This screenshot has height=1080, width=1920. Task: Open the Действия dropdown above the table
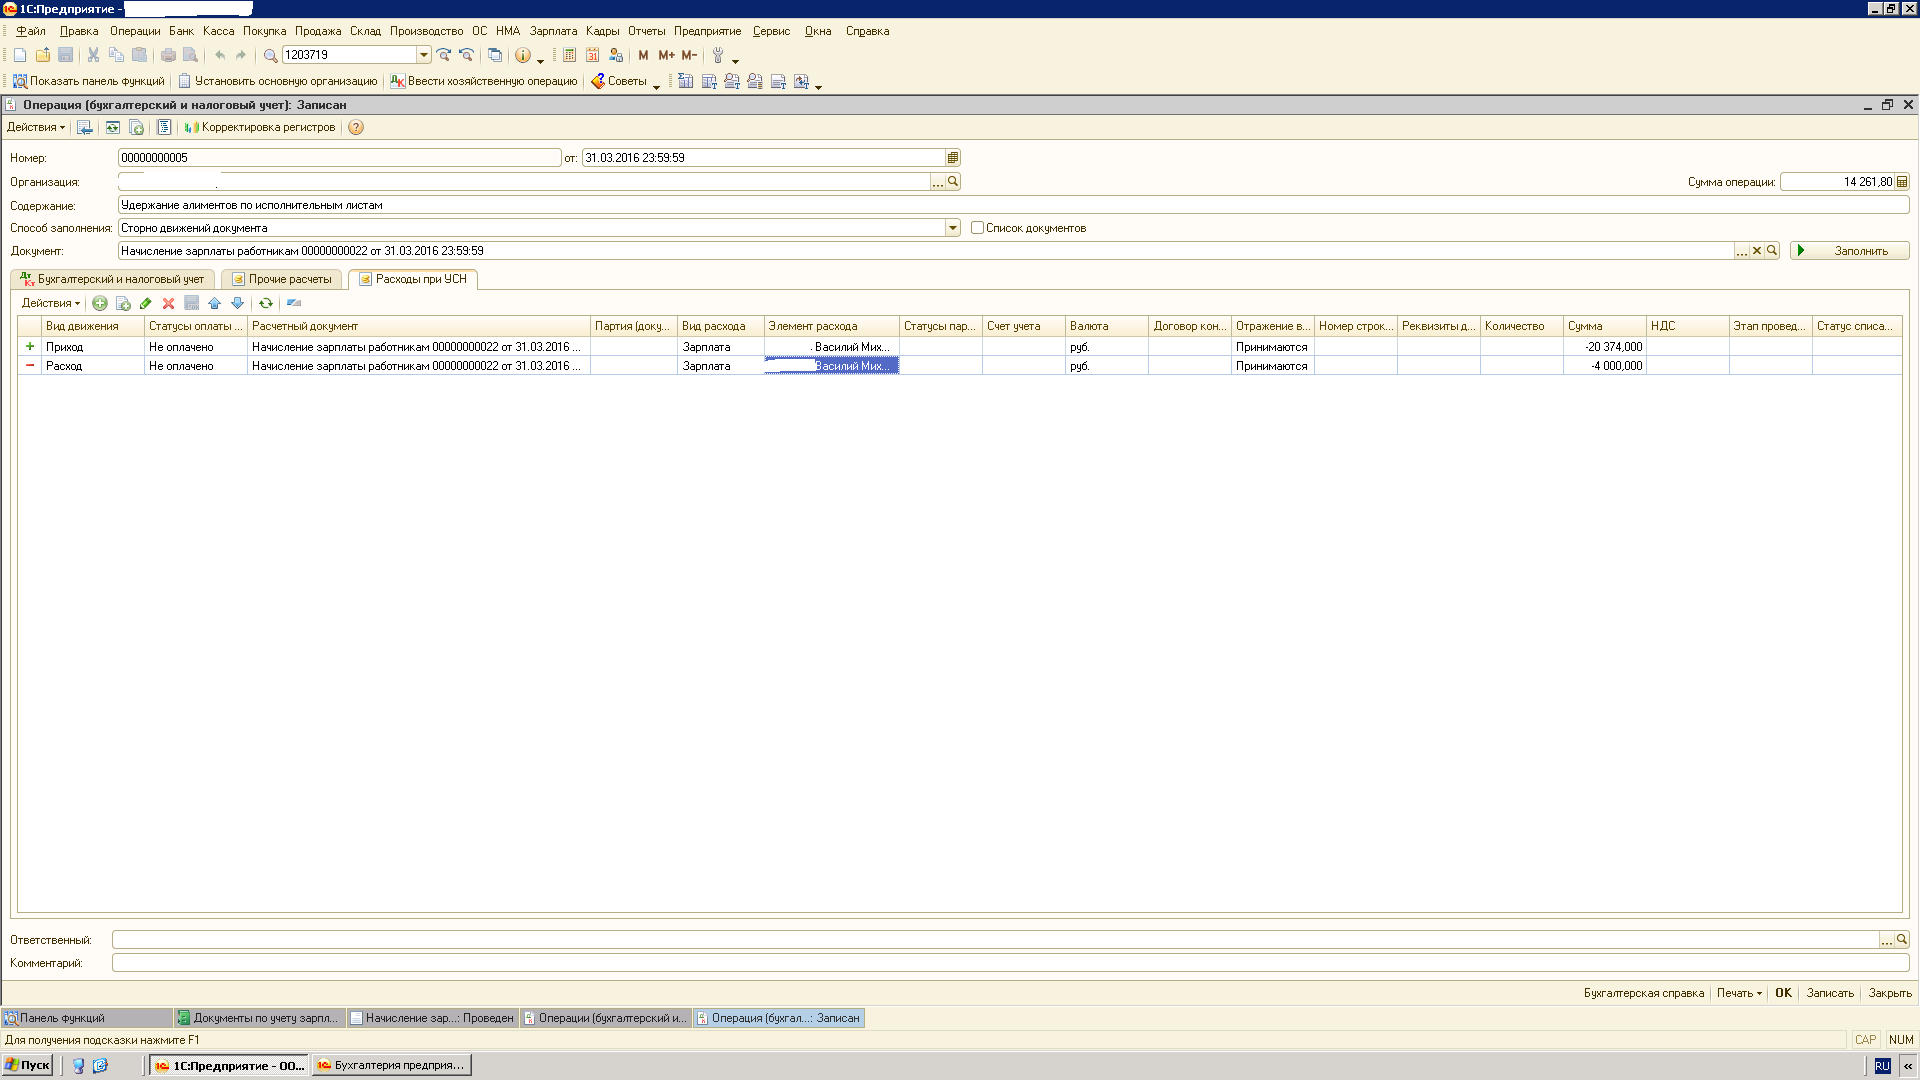coord(51,303)
